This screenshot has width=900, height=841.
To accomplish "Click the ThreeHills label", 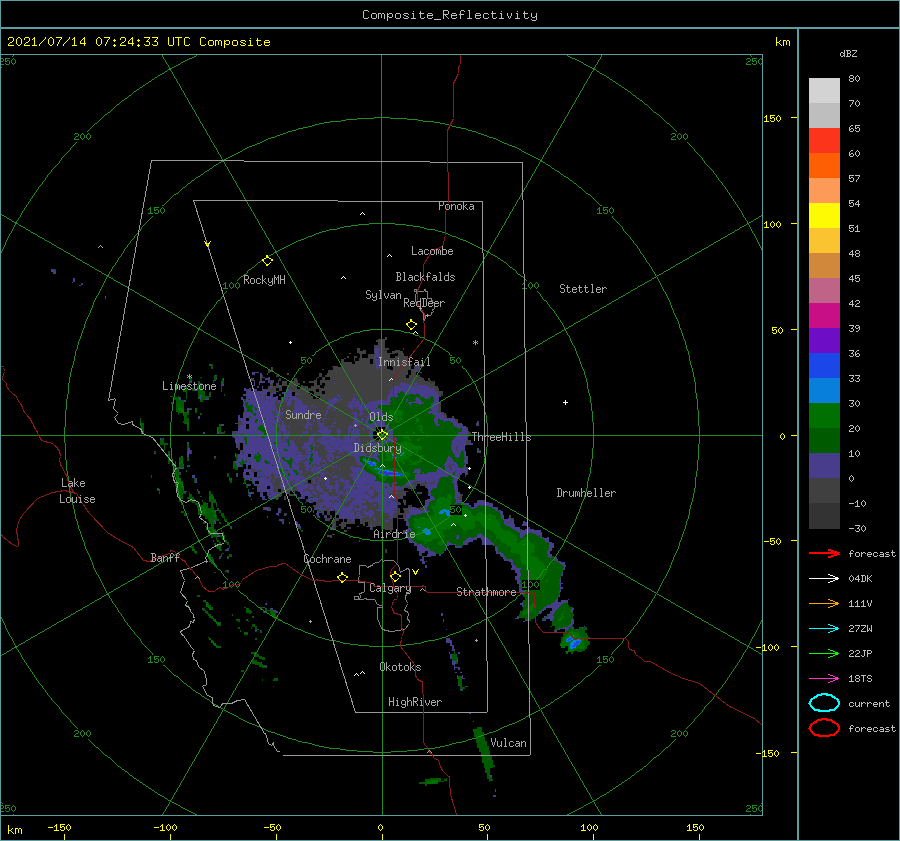I will tap(502, 437).
